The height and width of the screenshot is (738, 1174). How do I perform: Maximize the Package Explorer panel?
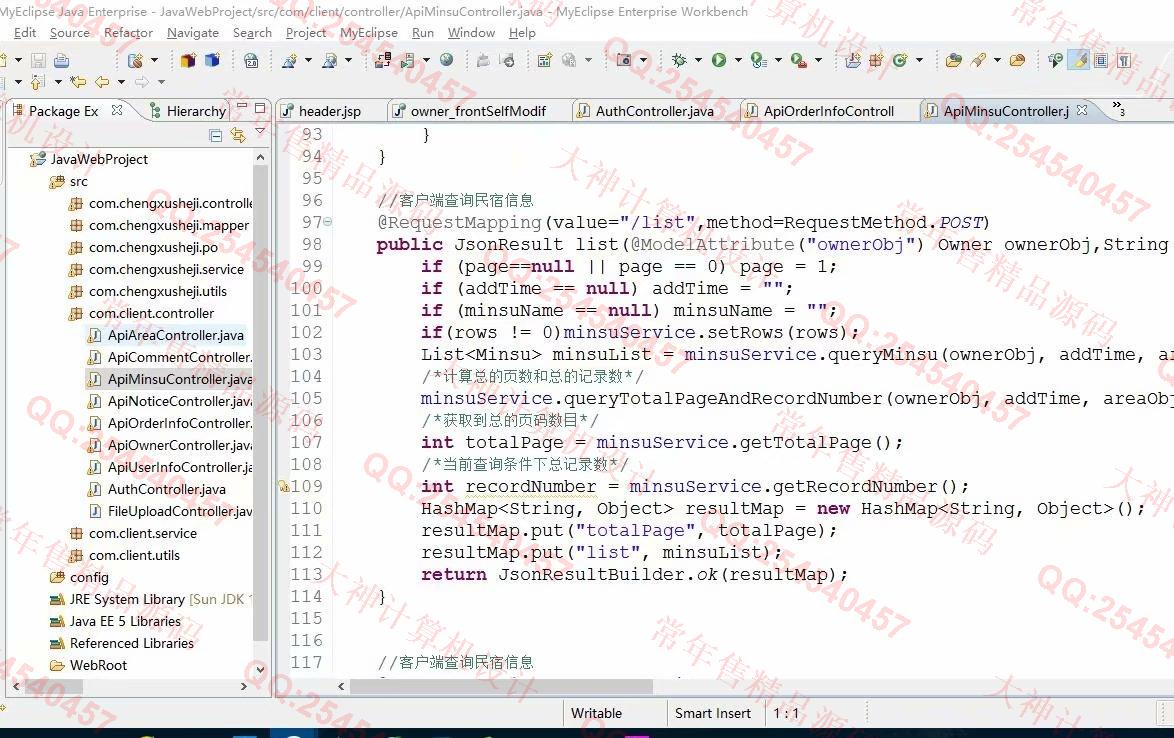260,108
